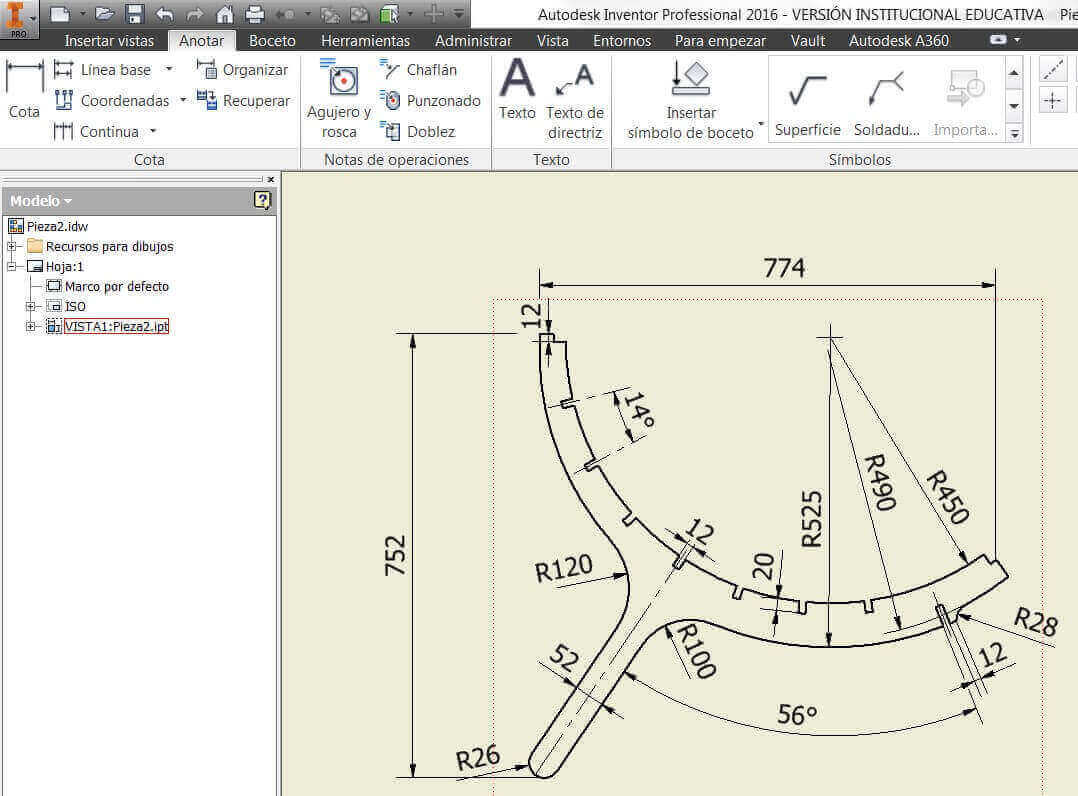Click the Save icon in quick access
The width and height of the screenshot is (1078, 796).
(135, 14)
